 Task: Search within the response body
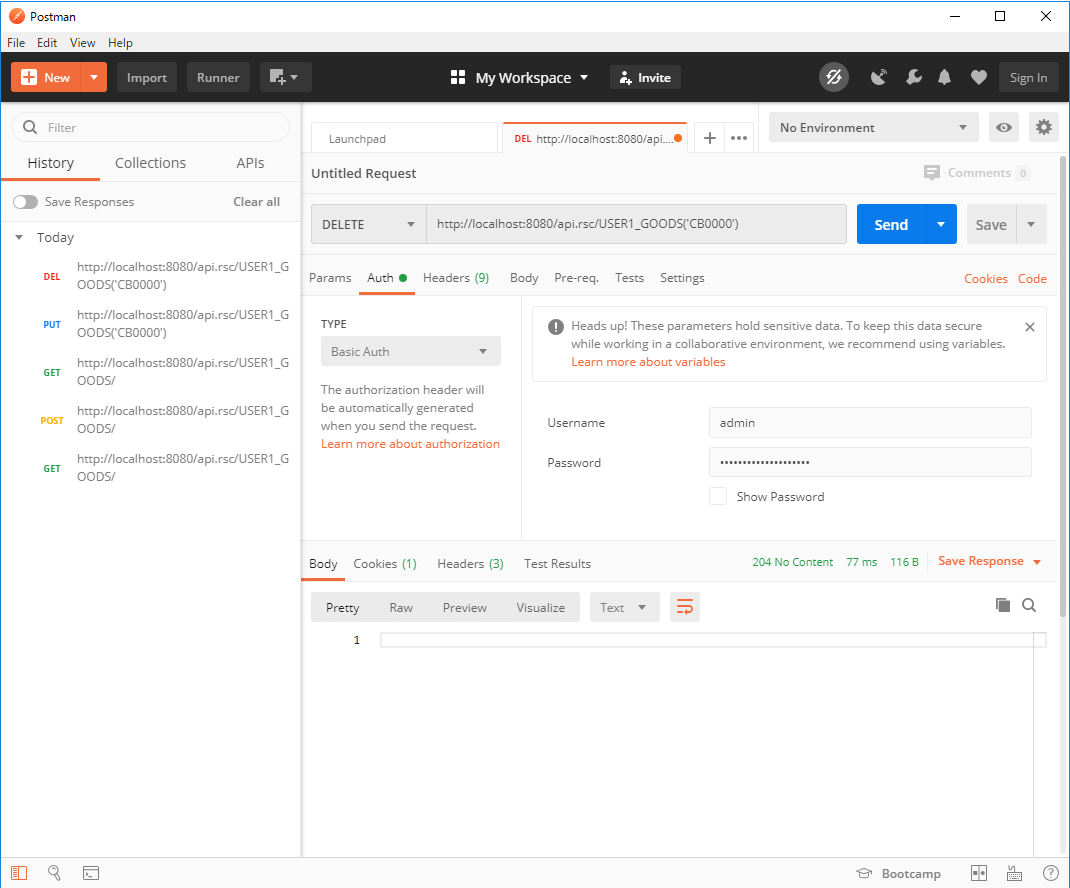click(1029, 605)
